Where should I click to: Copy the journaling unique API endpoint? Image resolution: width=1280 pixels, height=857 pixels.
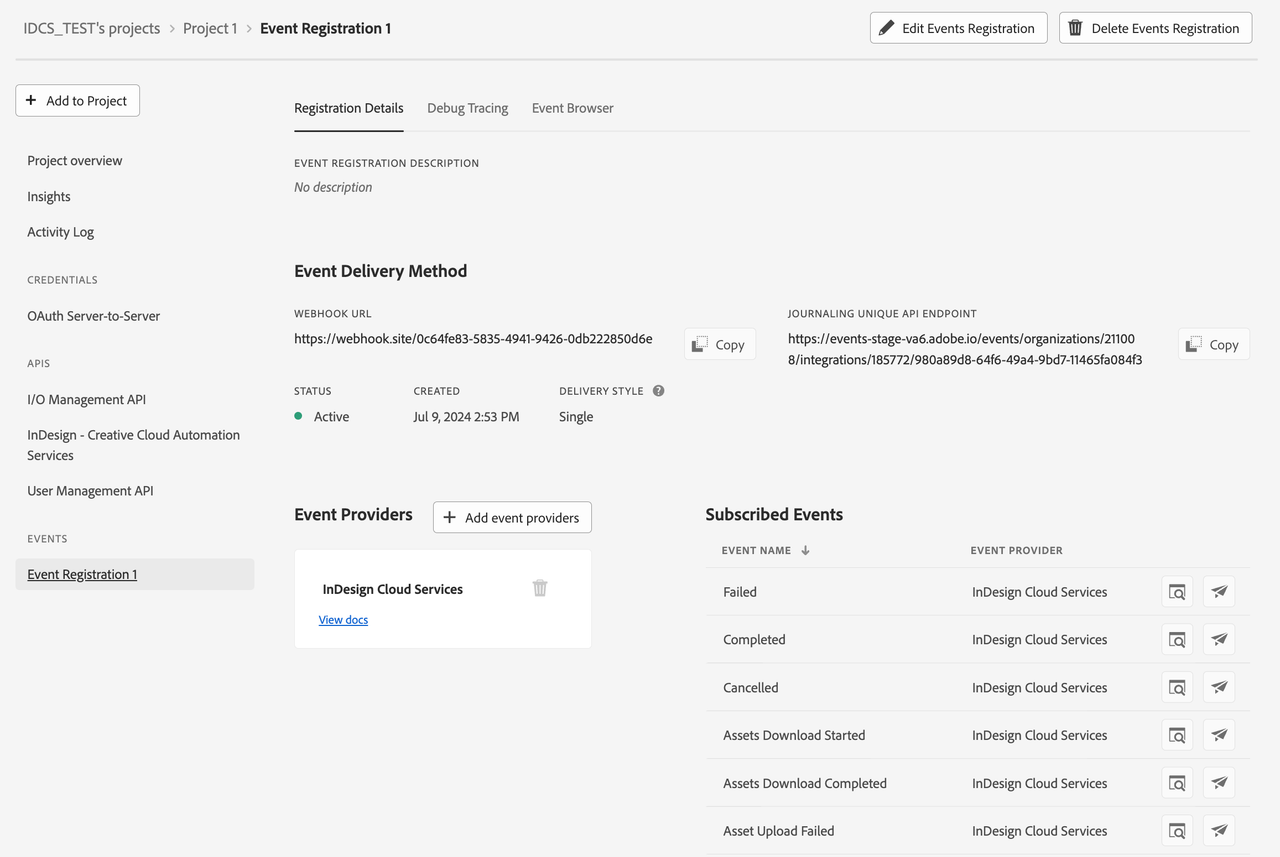coord(1214,344)
